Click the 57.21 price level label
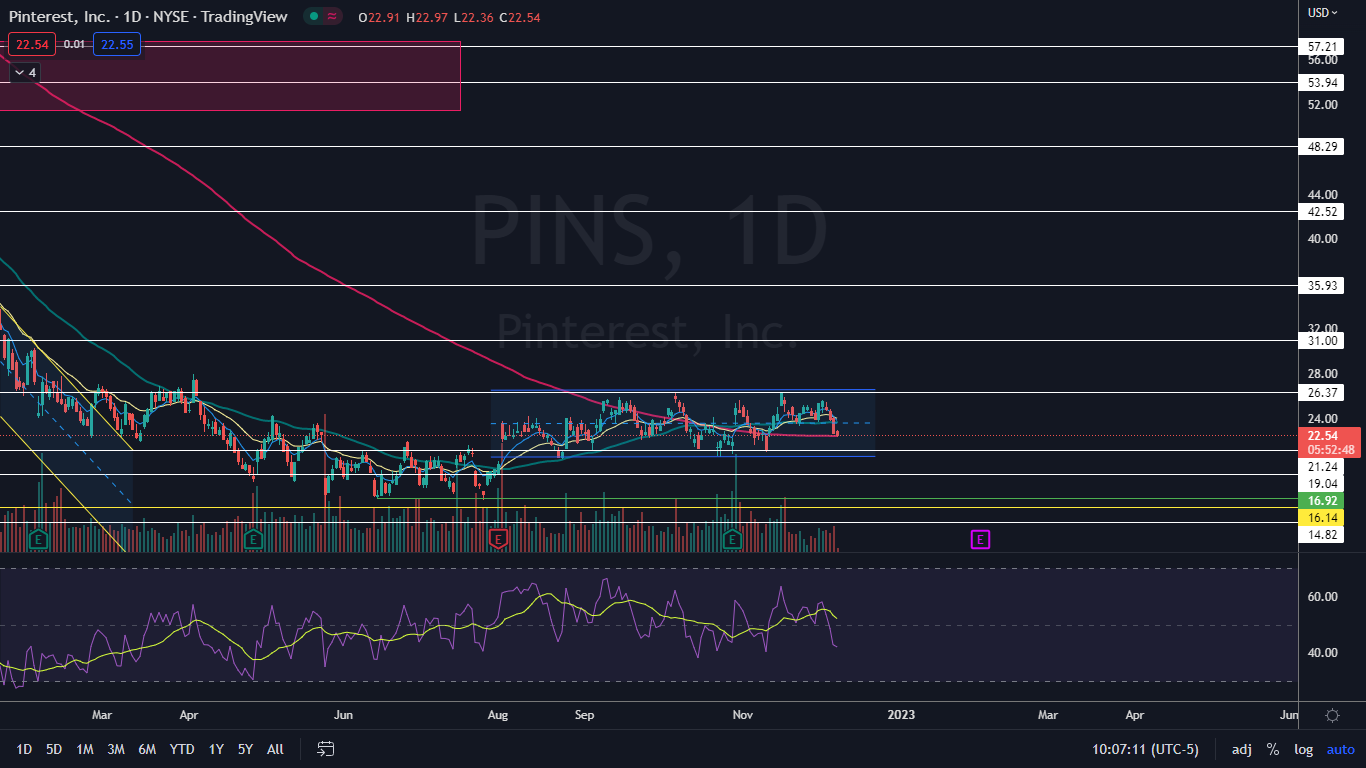Screen dimensions: 1366x768 [1324, 46]
